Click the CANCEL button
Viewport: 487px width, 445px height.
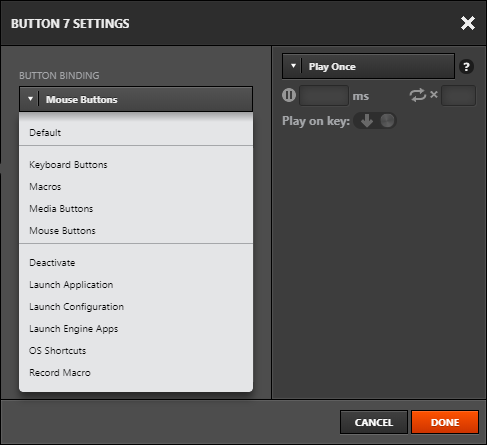(x=374, y=422)
